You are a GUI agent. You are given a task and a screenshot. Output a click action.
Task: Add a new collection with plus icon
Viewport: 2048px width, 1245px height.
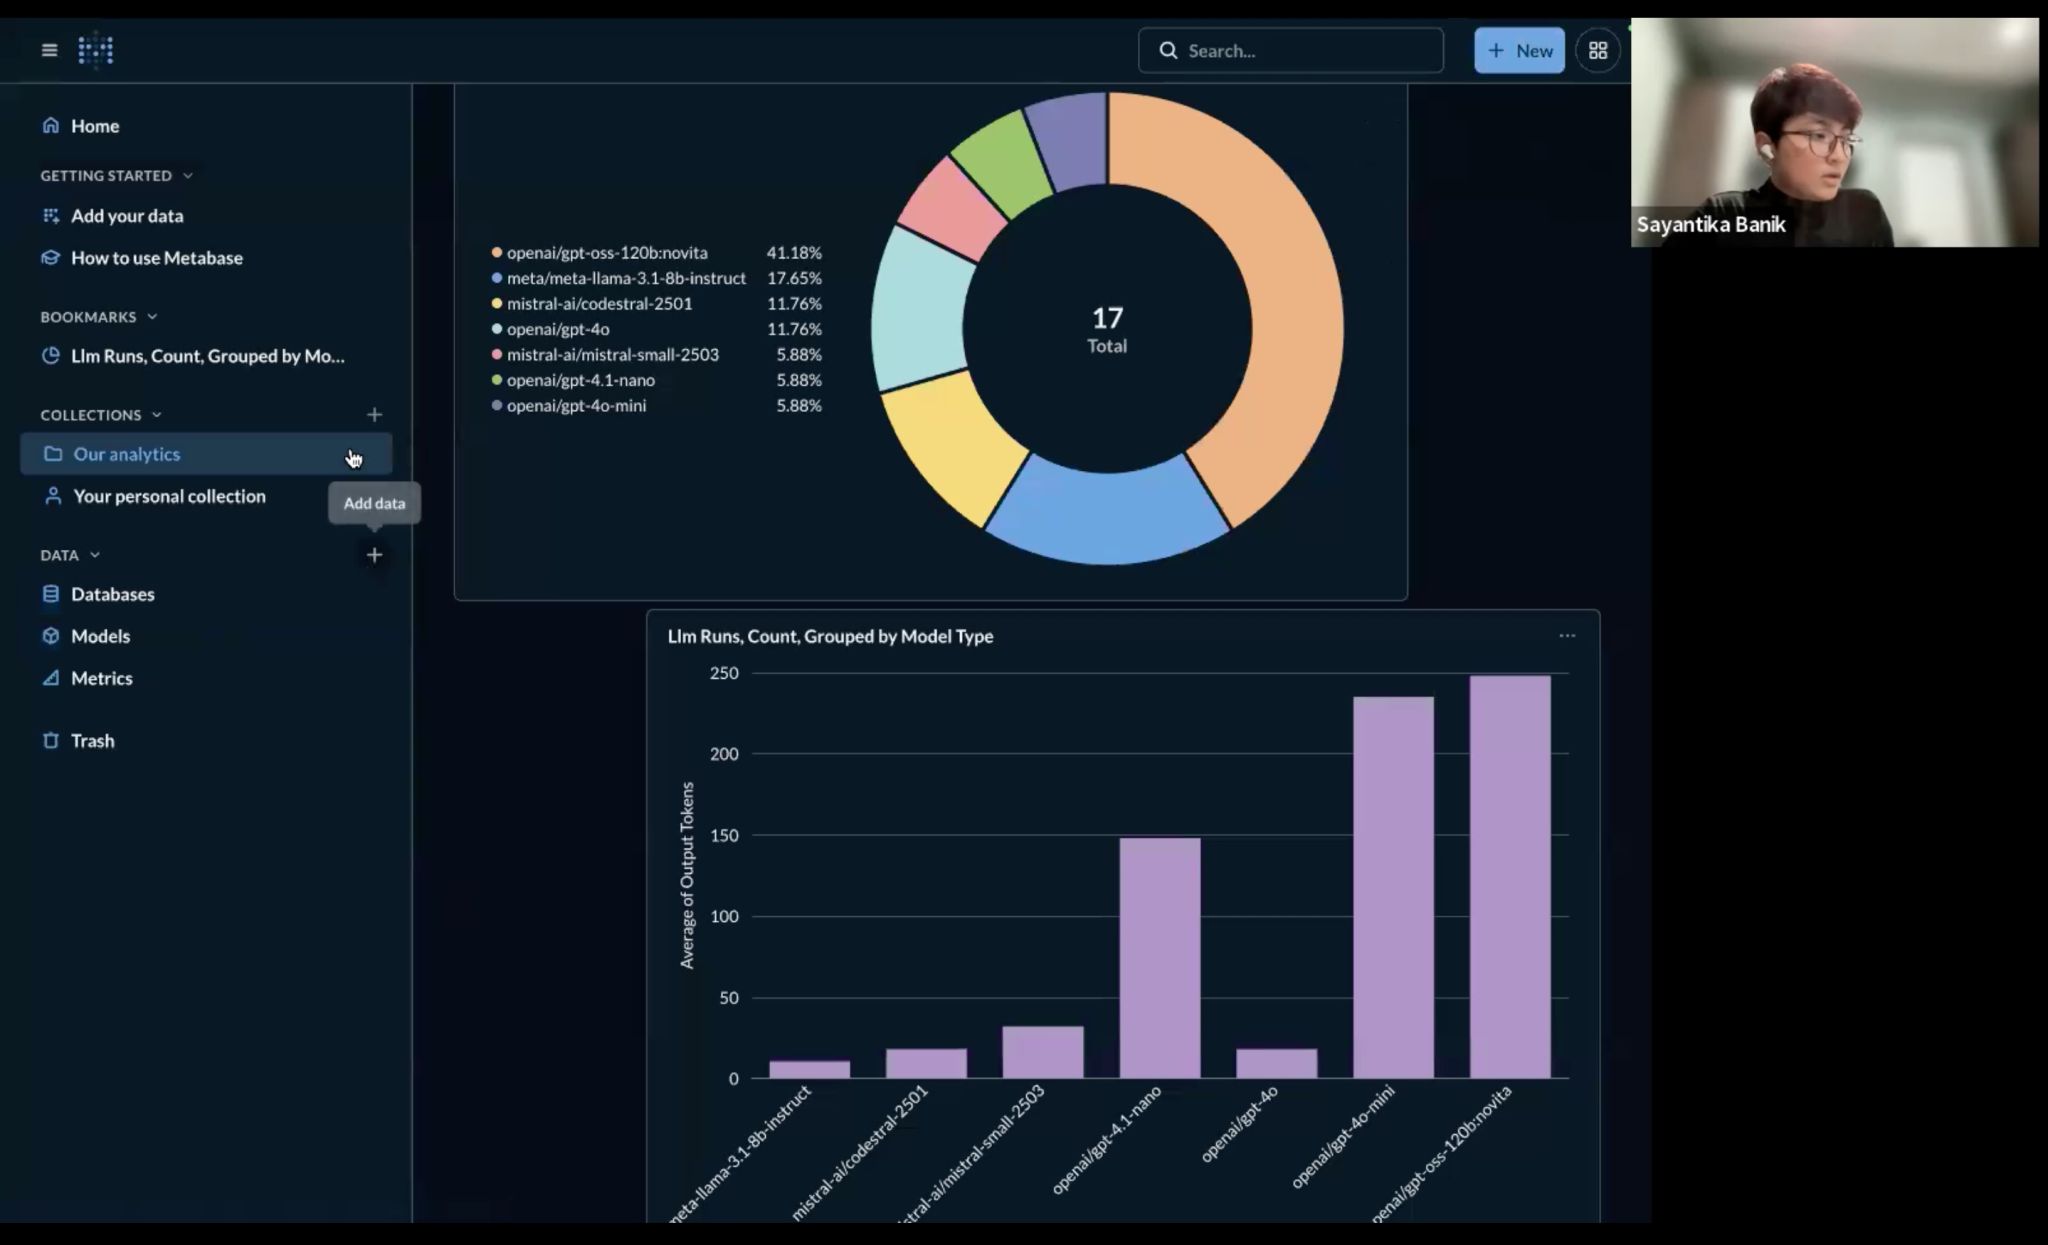click(374, 414)
